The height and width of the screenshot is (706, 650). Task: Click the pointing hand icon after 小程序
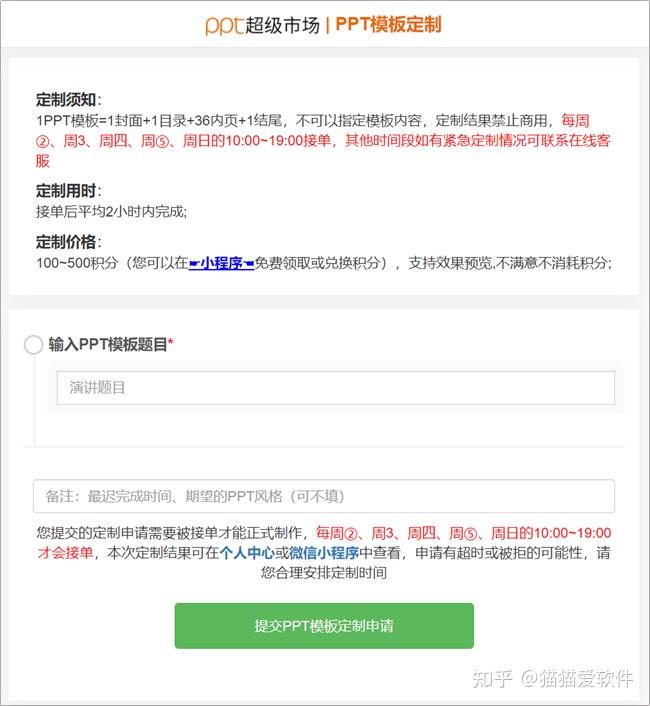248,263
